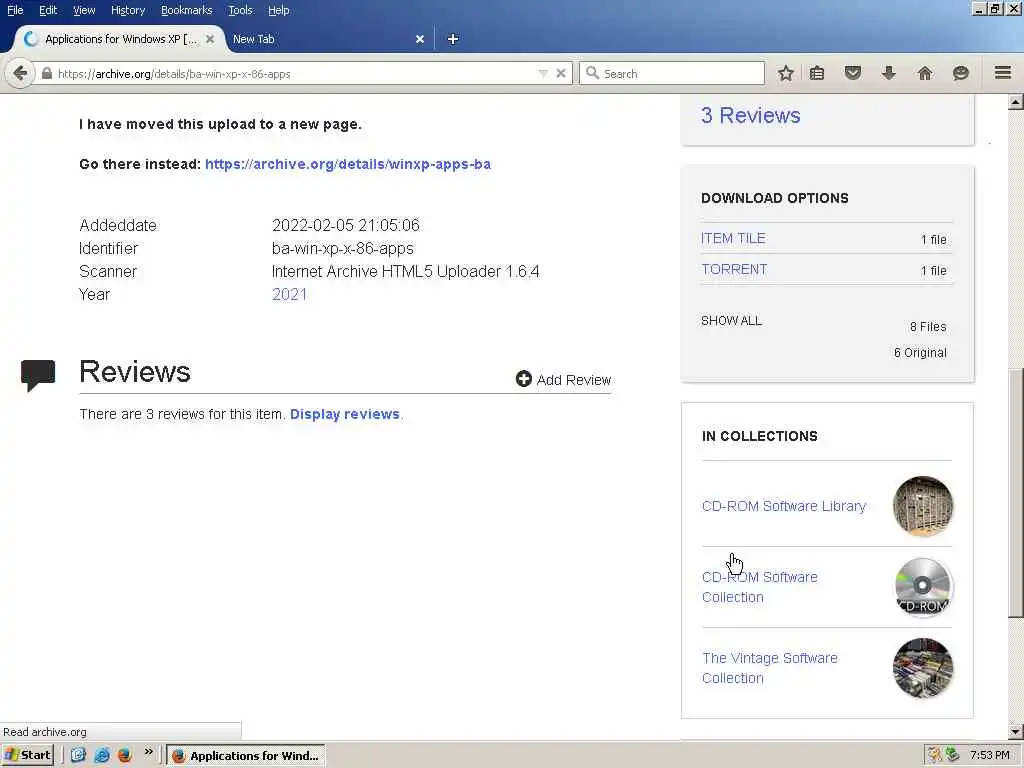Viewport: 1024px width, 768px height.
Task: Open The Vintage Software Collection thumbnail
Action: (923, 668)
